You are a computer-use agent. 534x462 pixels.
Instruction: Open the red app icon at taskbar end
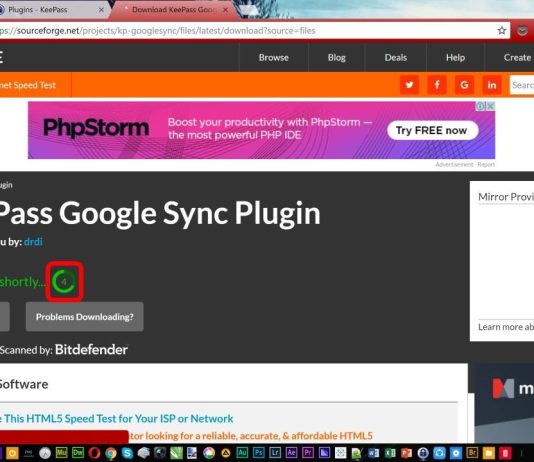pos(505,453)
